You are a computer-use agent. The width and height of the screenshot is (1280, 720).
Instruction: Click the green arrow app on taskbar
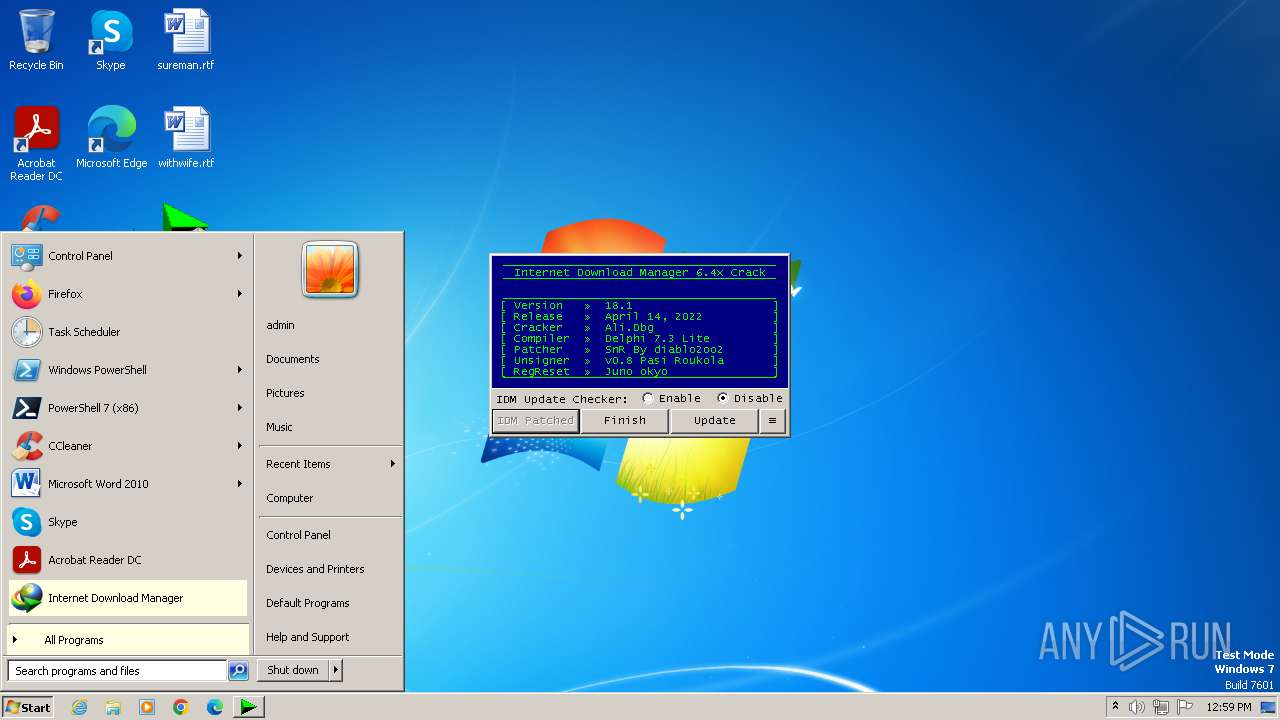[x=248, y=707]
